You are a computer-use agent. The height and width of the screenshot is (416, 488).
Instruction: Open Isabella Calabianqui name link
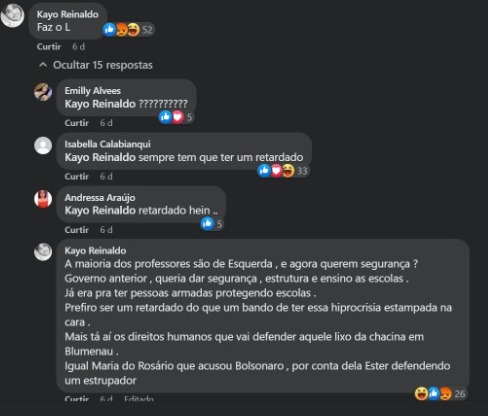[107, 144]
